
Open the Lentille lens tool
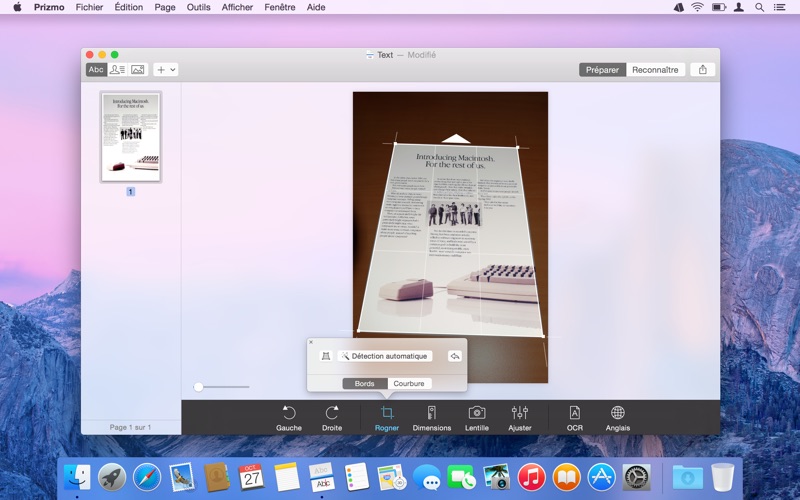[x=477, y=418]
